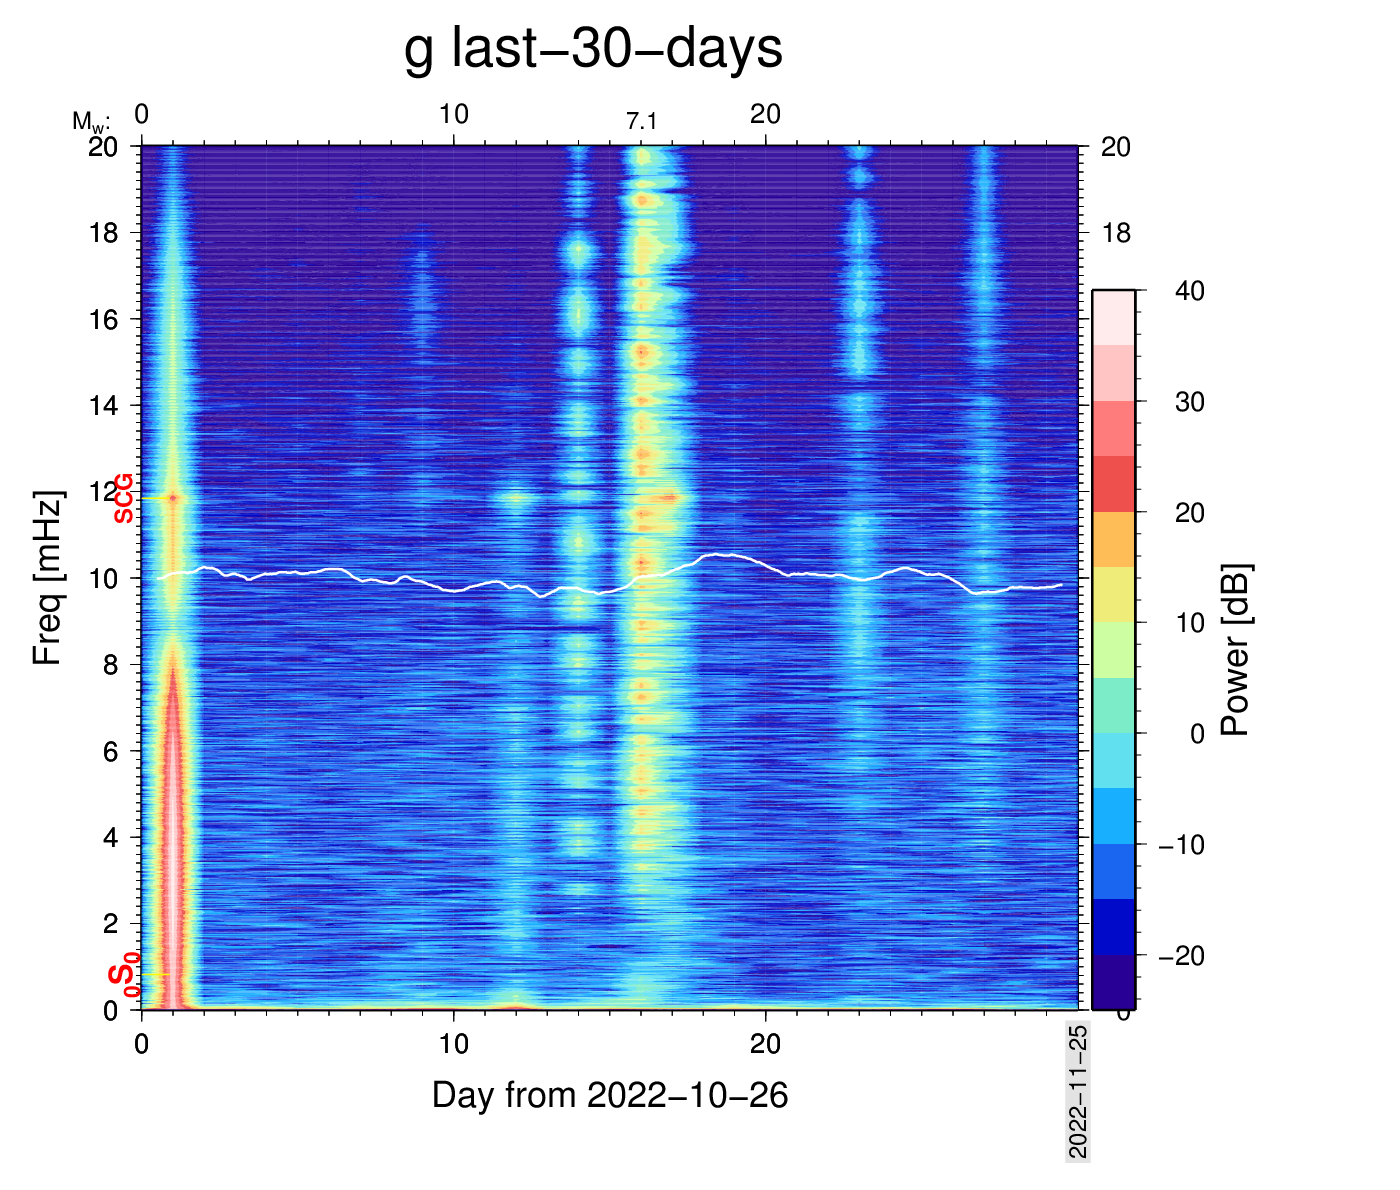The image size is (1400, 1190).
Task: Click the 'Mw:' label at top left
Action: point(90,122)
